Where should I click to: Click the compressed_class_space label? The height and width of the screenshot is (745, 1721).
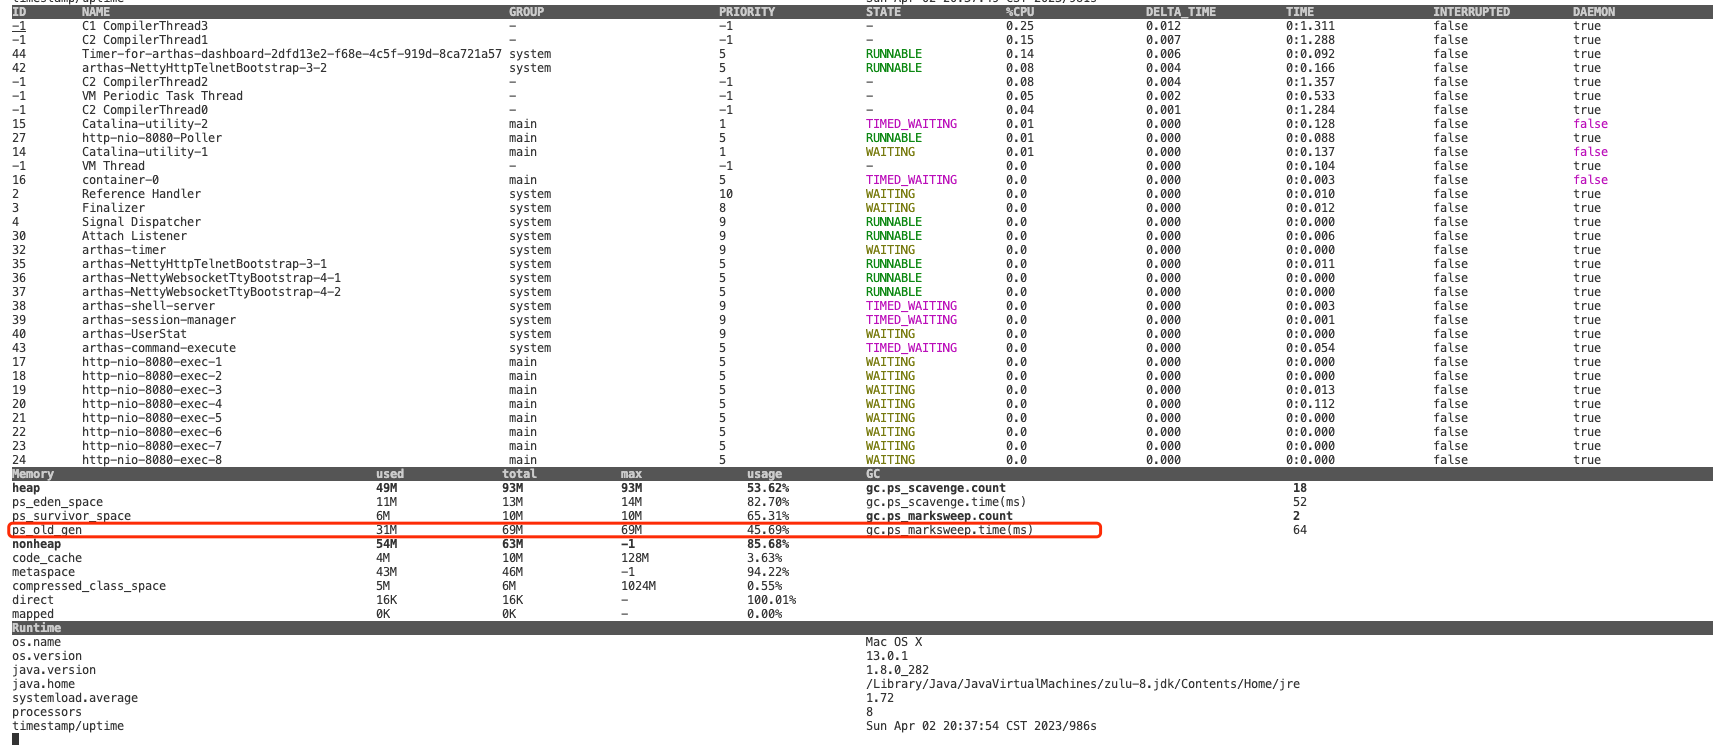pyautogui.click(x=89, y=586)
